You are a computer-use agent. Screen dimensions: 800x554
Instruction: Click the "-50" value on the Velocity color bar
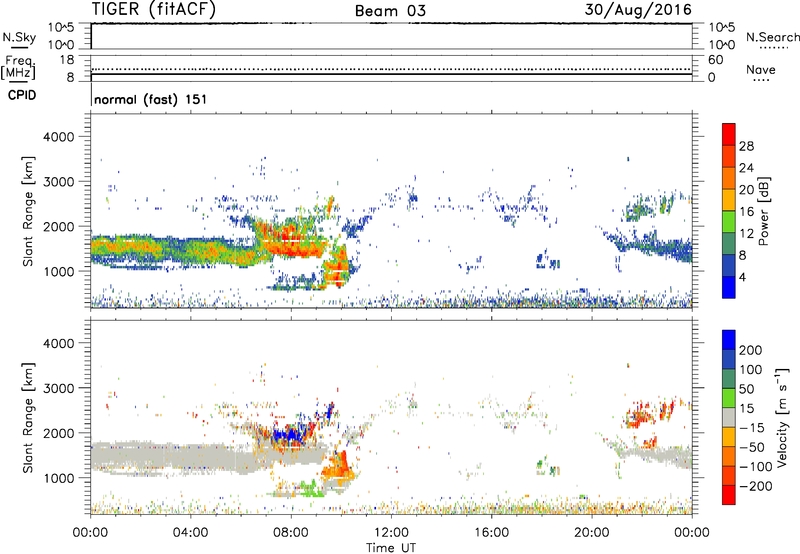751,447
